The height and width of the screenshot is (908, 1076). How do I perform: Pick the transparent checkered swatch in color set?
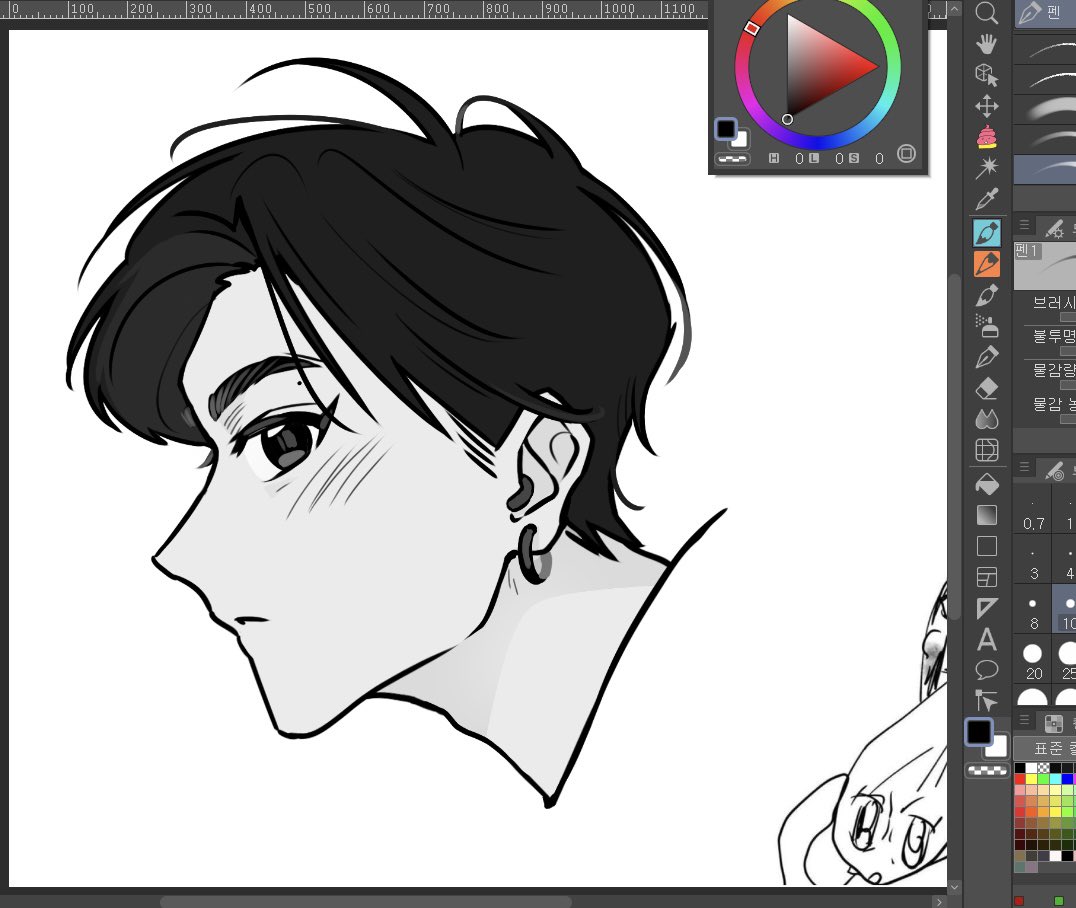[1044, 767]
